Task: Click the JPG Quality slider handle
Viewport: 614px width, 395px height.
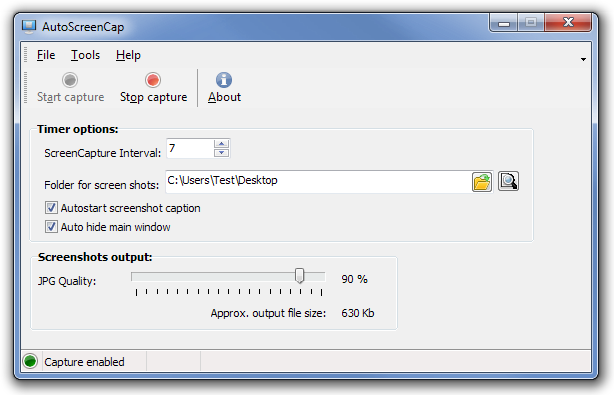Action: 300,276
